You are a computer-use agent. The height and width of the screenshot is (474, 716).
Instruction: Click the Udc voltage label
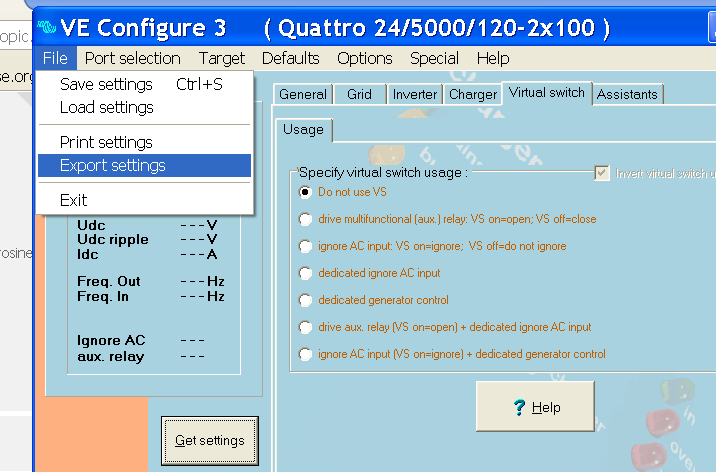pos(91,225)
